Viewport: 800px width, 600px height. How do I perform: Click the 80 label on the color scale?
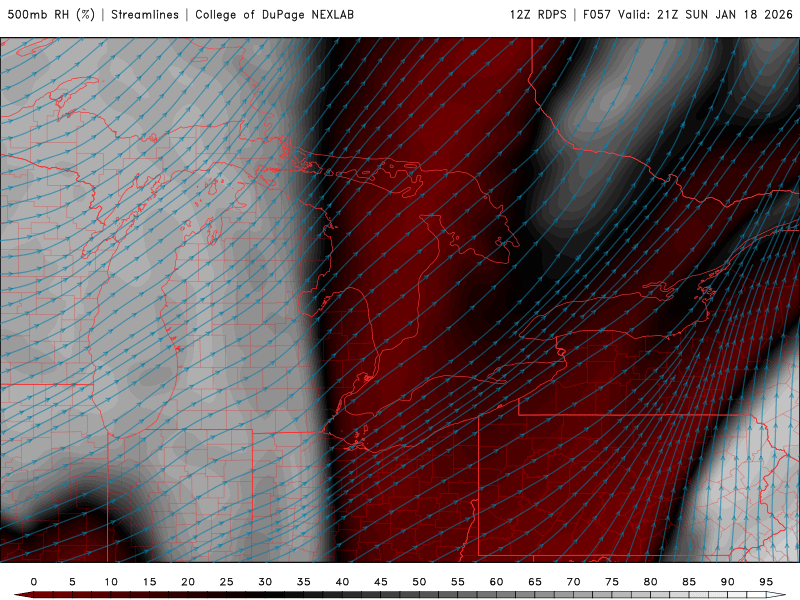coord(651,582)
